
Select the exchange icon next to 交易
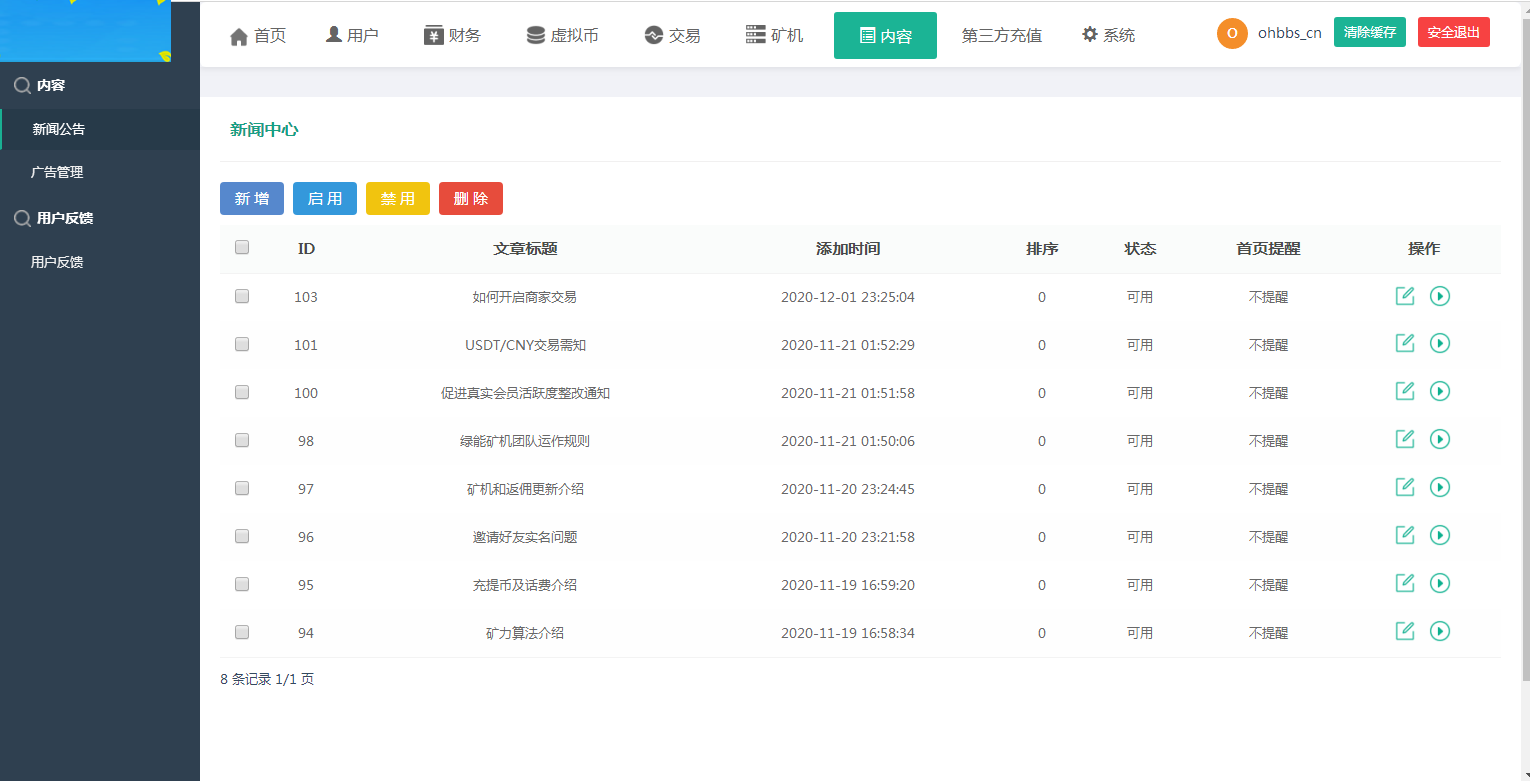pos(651,33)
